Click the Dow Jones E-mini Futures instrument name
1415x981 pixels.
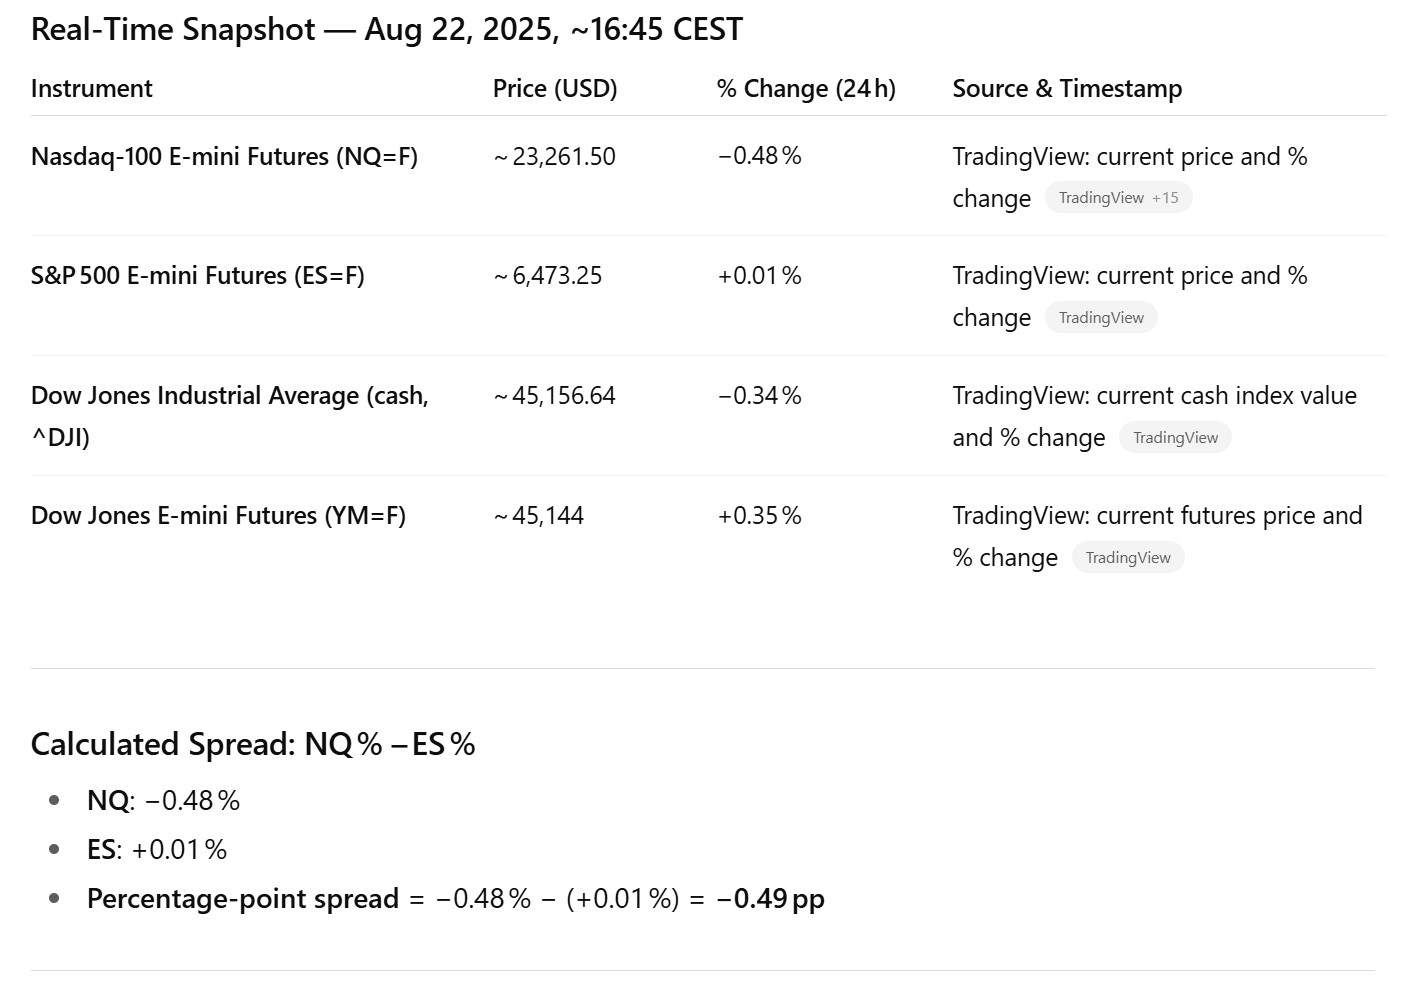click(218, 516)
